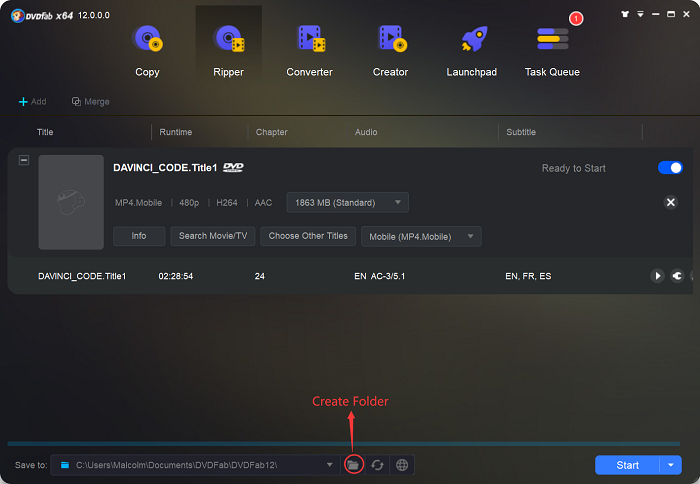700x484 pixels.
Task: Toggle the DAVINCI_CODE task enable switch
Action: [670, 168]
